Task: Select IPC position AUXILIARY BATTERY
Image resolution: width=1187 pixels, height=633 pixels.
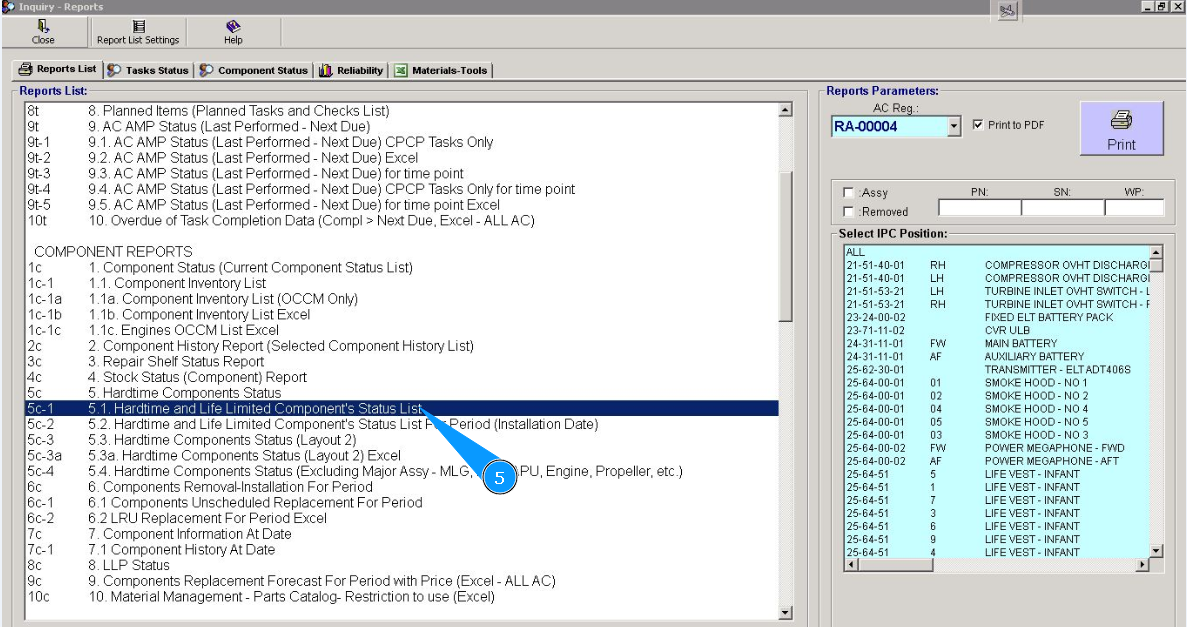Action: (998, 357)
